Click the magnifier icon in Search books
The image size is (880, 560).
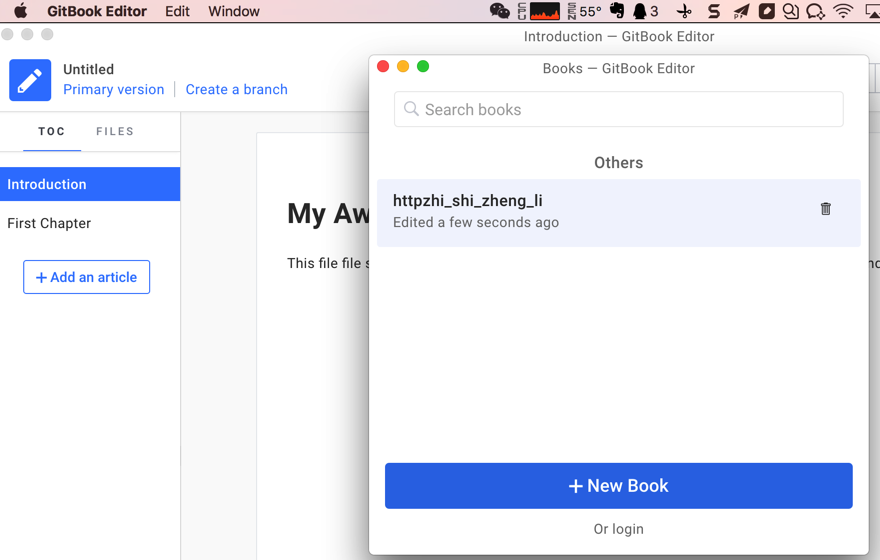tap(411, 109)
